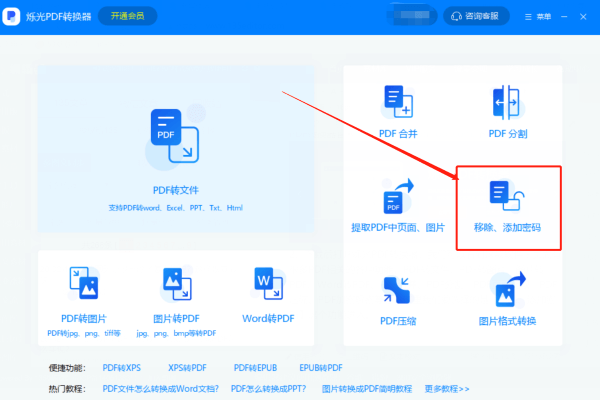
Task: Click the 图片转PDF icon
Action: 177,284
